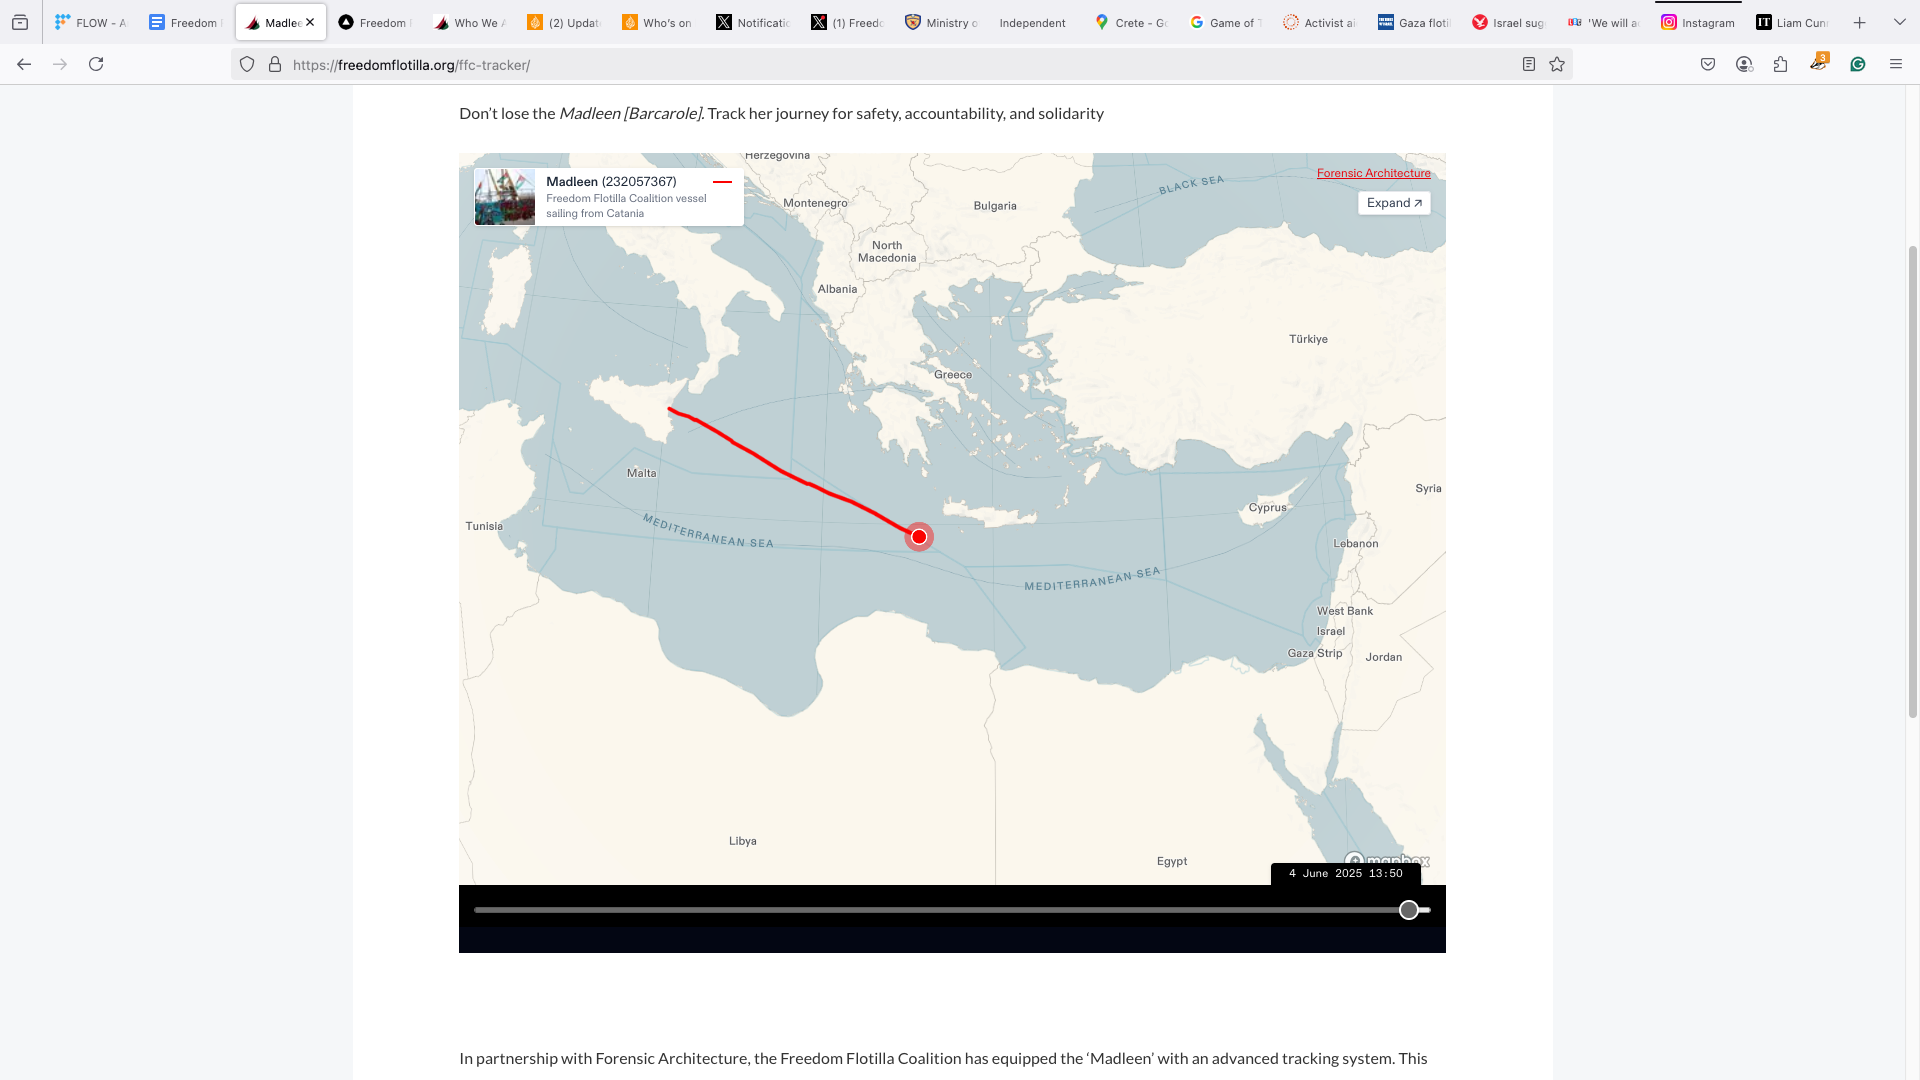1920x1080 pixels.
Task: Toggle Reader View for the page
Action: coord(1529,63)
